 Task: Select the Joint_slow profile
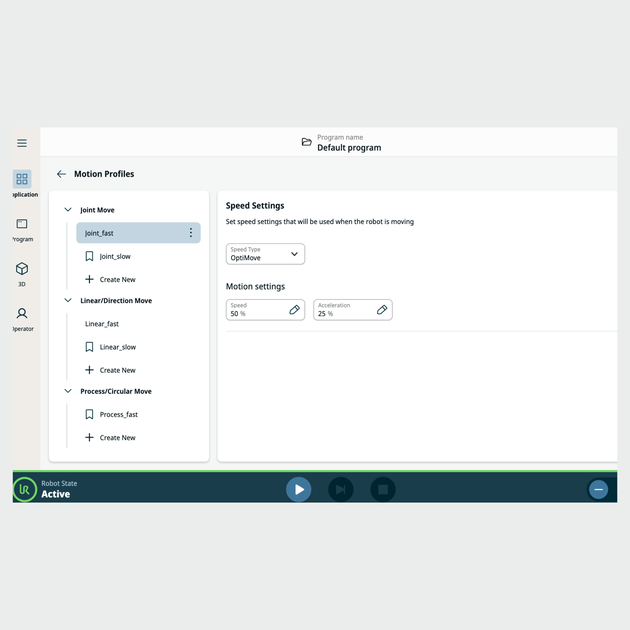click(115, 256)
